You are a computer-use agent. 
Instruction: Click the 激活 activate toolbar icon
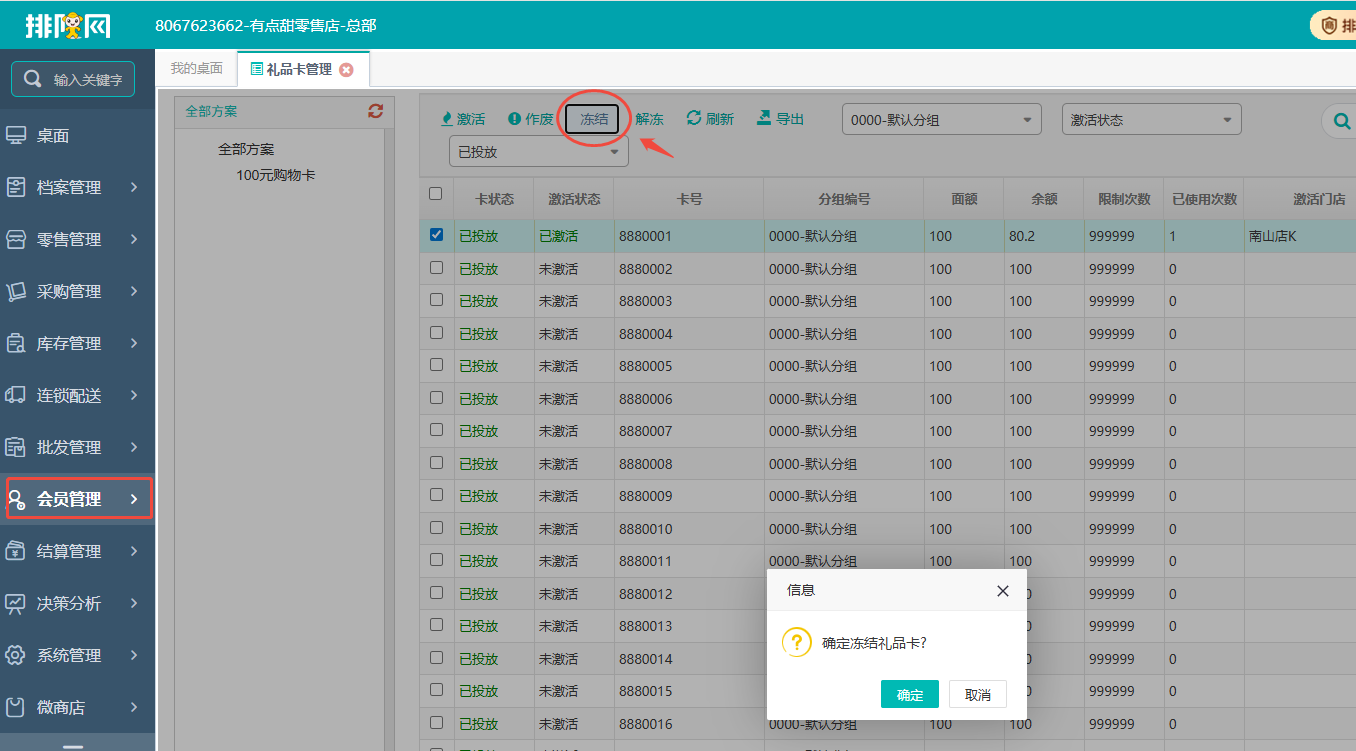click(447, 119)
